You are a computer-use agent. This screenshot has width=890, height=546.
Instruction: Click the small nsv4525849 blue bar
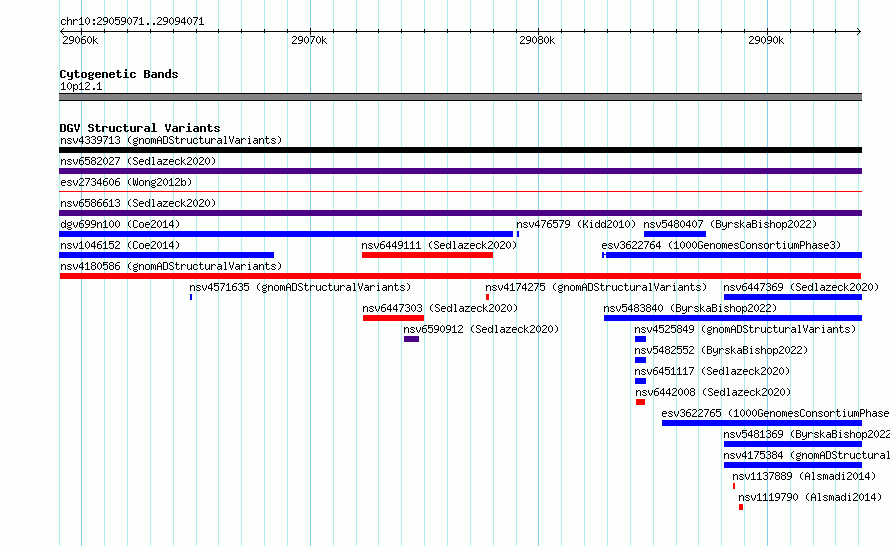tap(640, 339)
